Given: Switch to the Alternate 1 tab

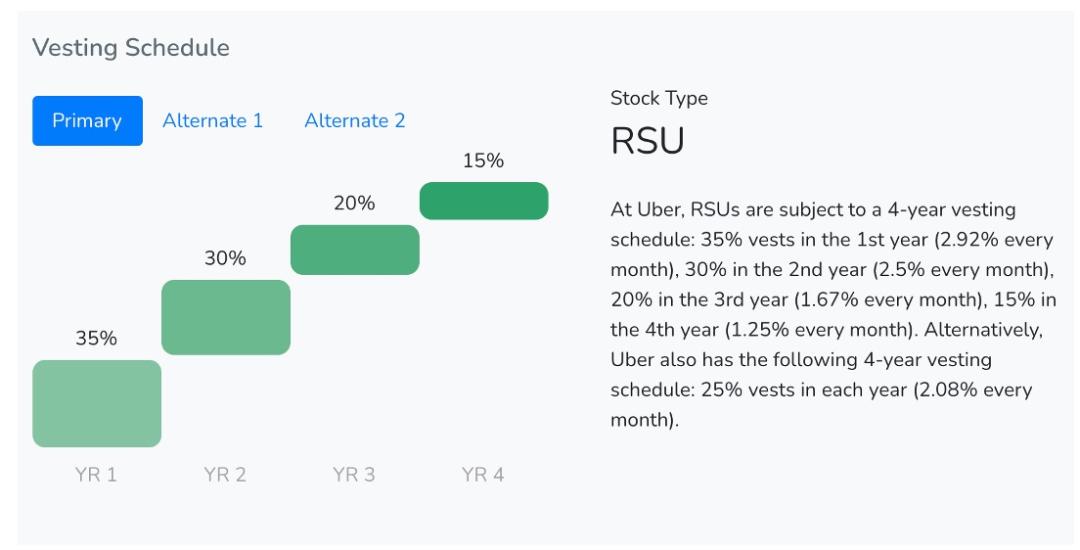Looking at the screenshot, I should tap(212, 121).
